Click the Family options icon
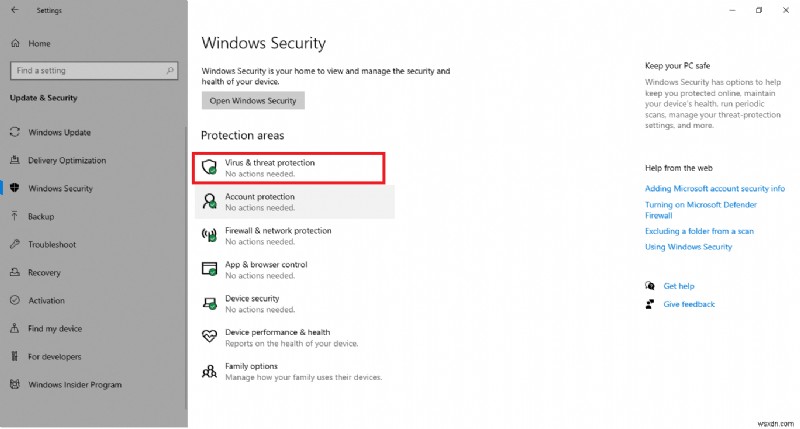 tap(209, 371)
